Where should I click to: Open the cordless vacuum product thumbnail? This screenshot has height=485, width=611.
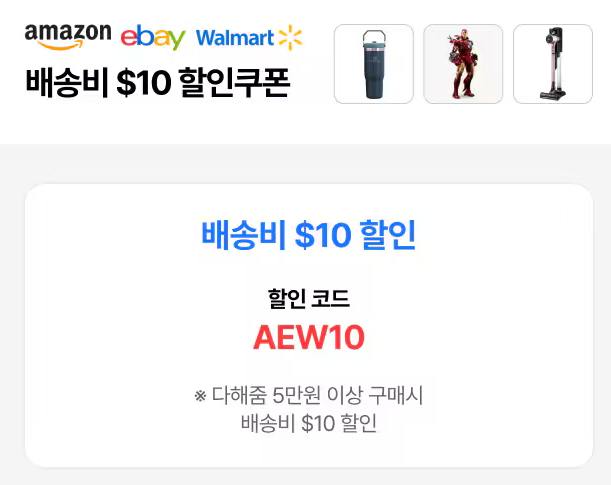[552, 64]
